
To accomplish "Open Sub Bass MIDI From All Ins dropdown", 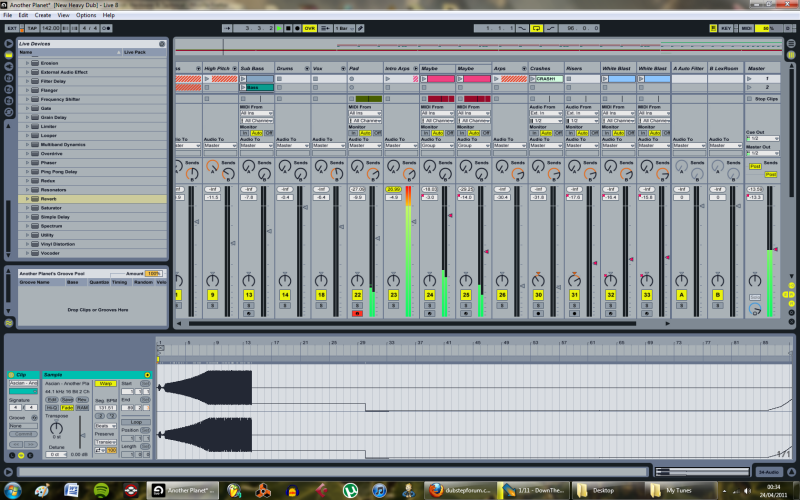I will (x=257, y=113).
